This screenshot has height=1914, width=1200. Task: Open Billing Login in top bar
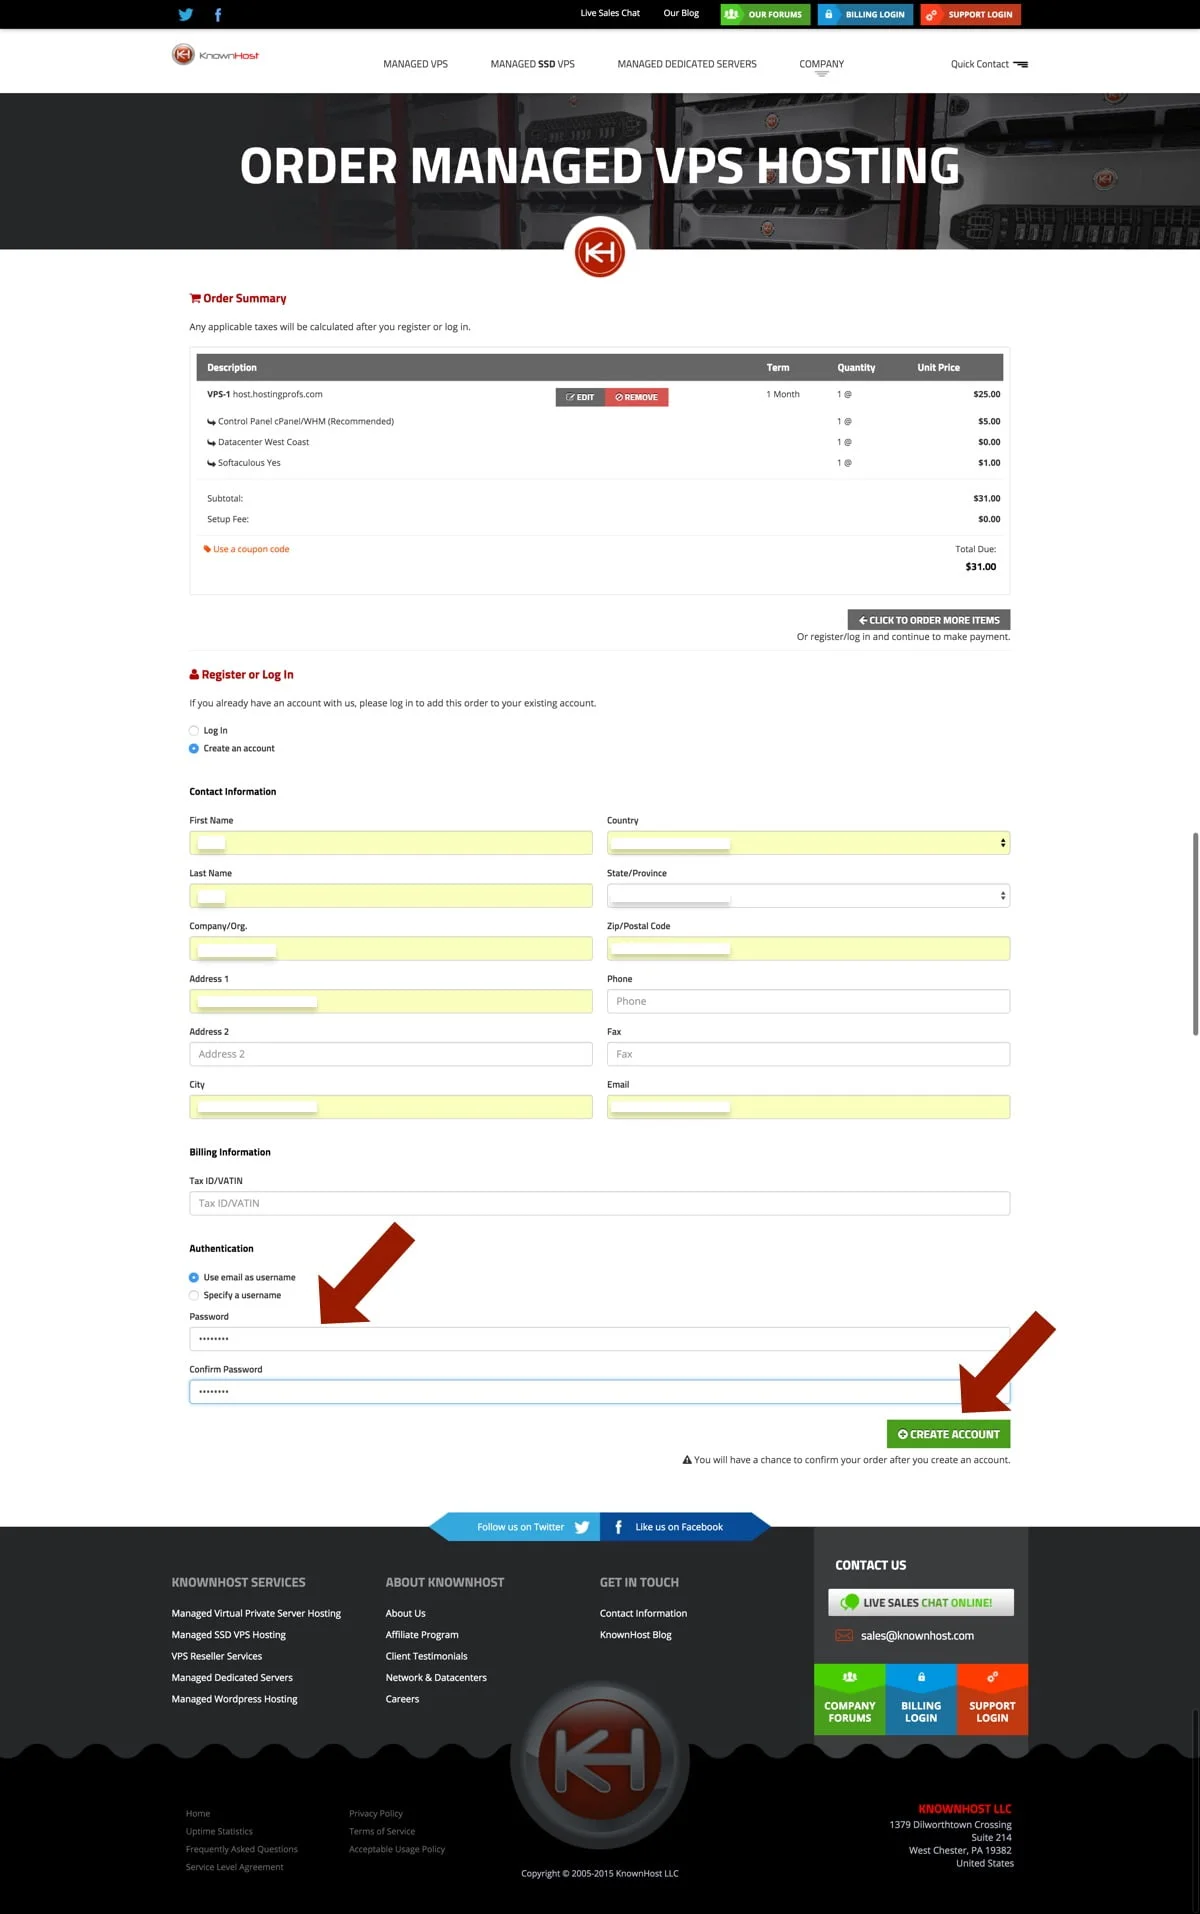coord(865,14)
